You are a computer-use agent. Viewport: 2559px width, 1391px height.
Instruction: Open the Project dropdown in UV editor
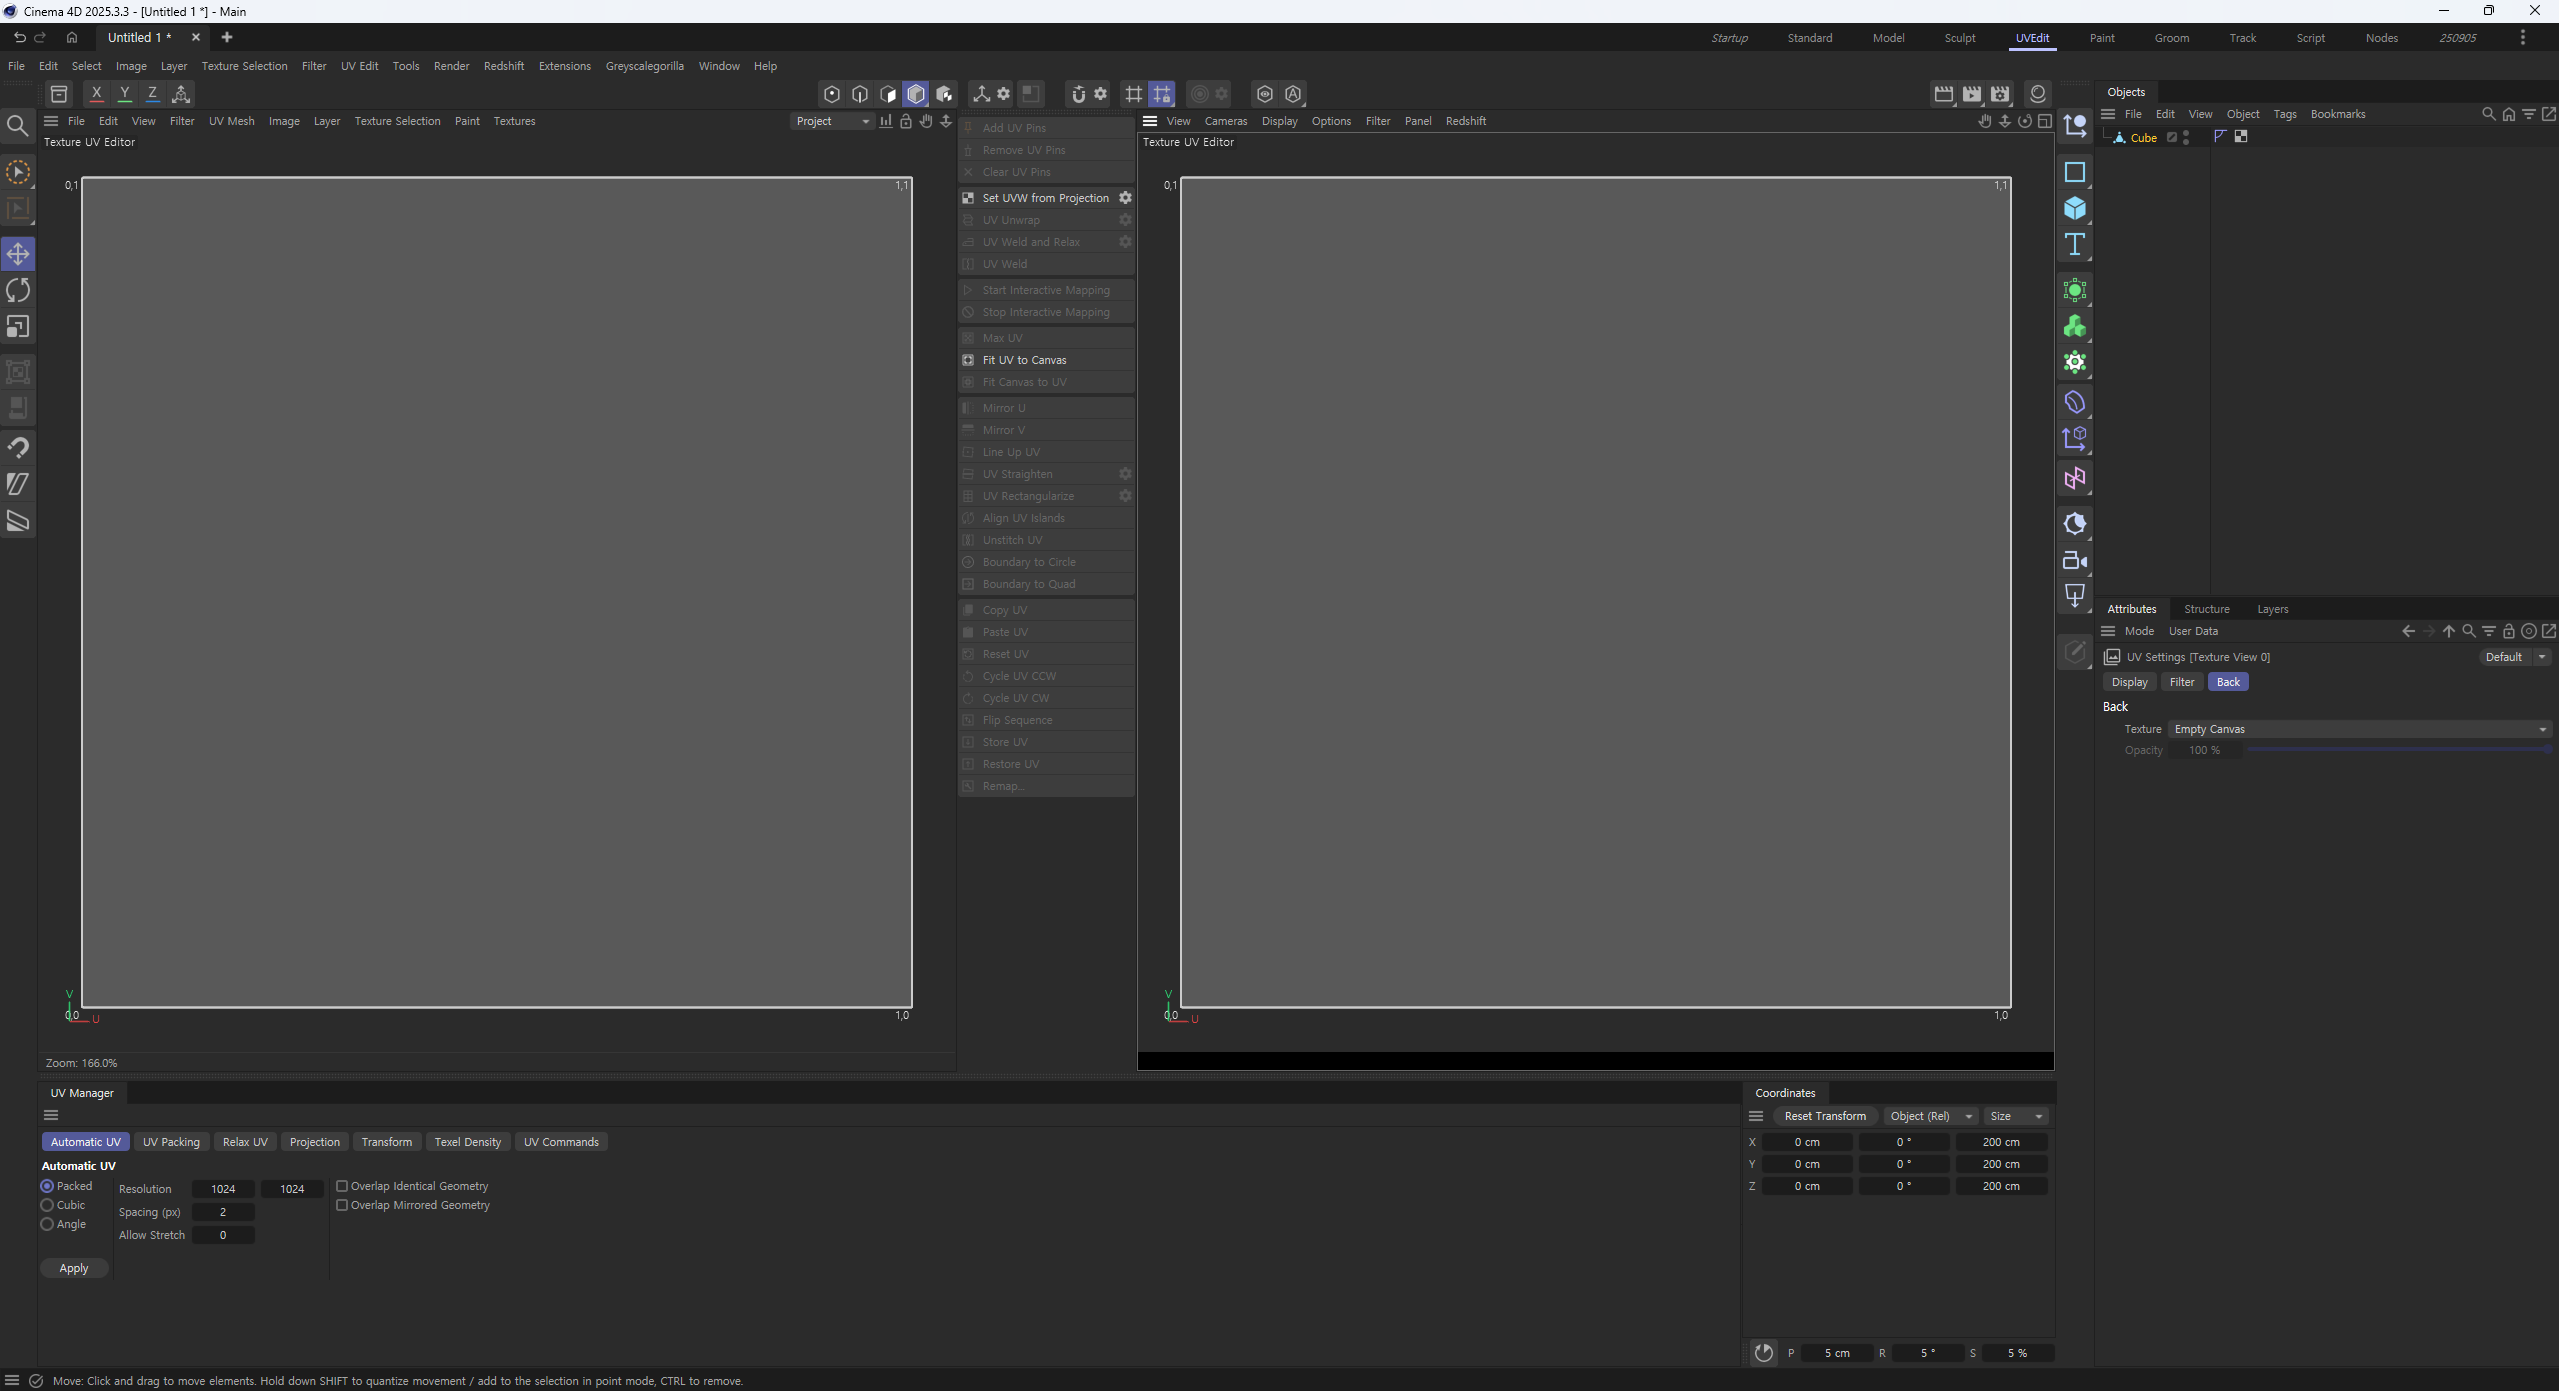(832, 121)
